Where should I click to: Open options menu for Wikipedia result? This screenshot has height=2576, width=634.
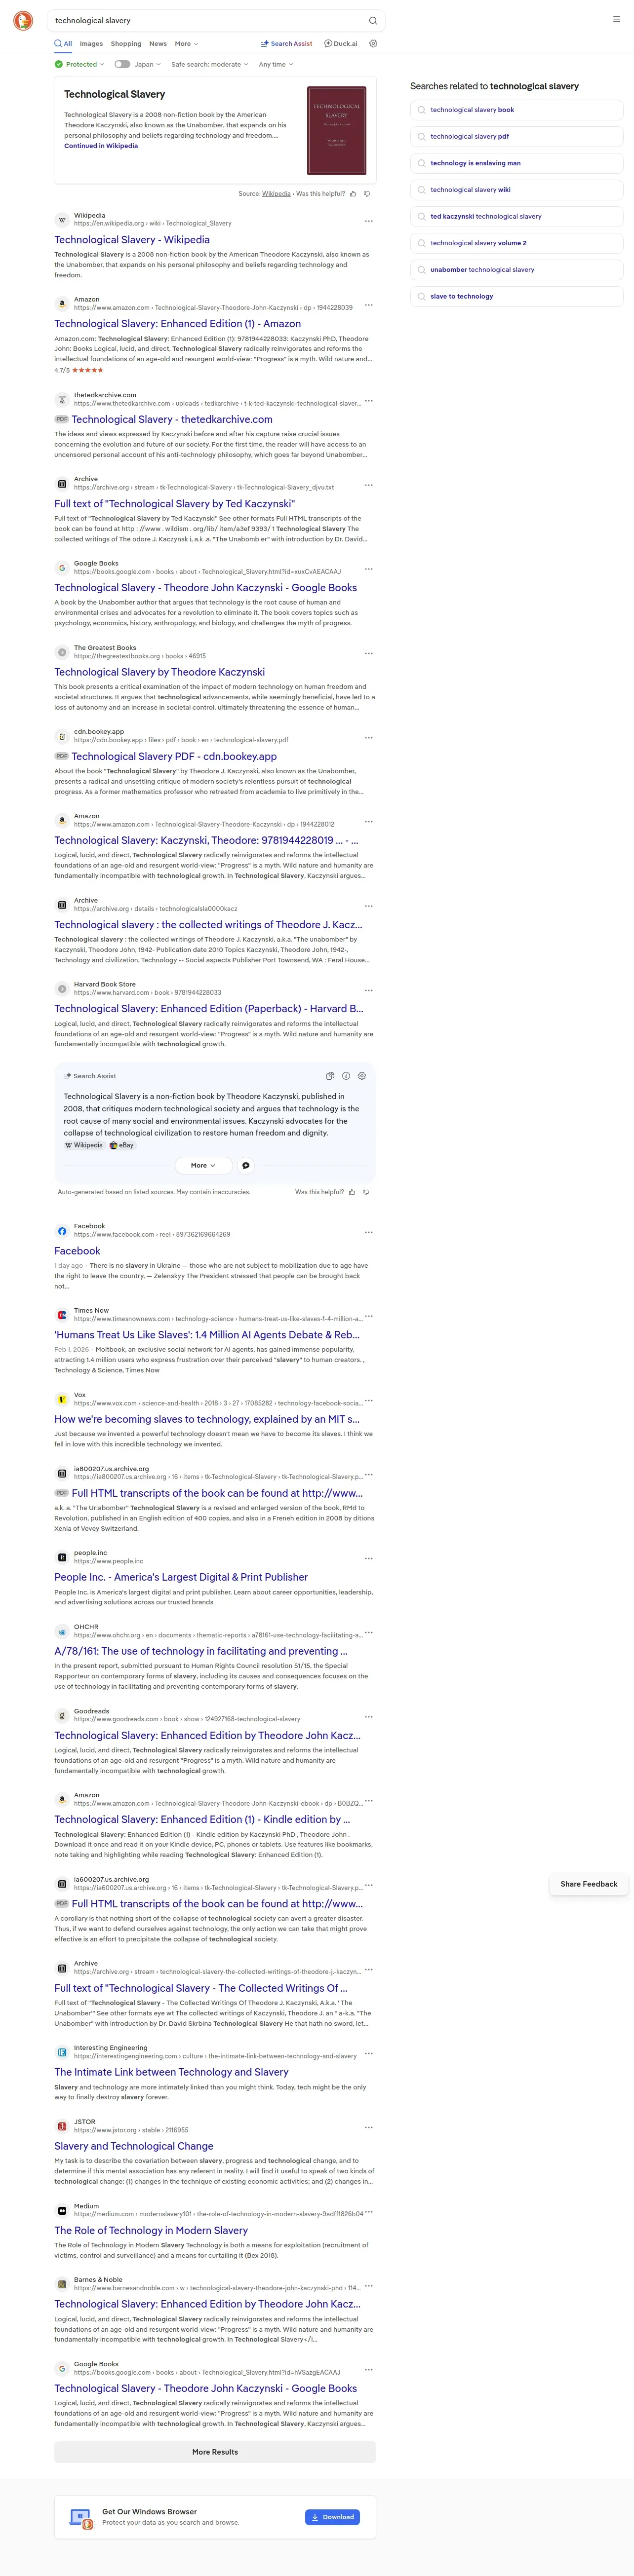[x=369, y=221]
